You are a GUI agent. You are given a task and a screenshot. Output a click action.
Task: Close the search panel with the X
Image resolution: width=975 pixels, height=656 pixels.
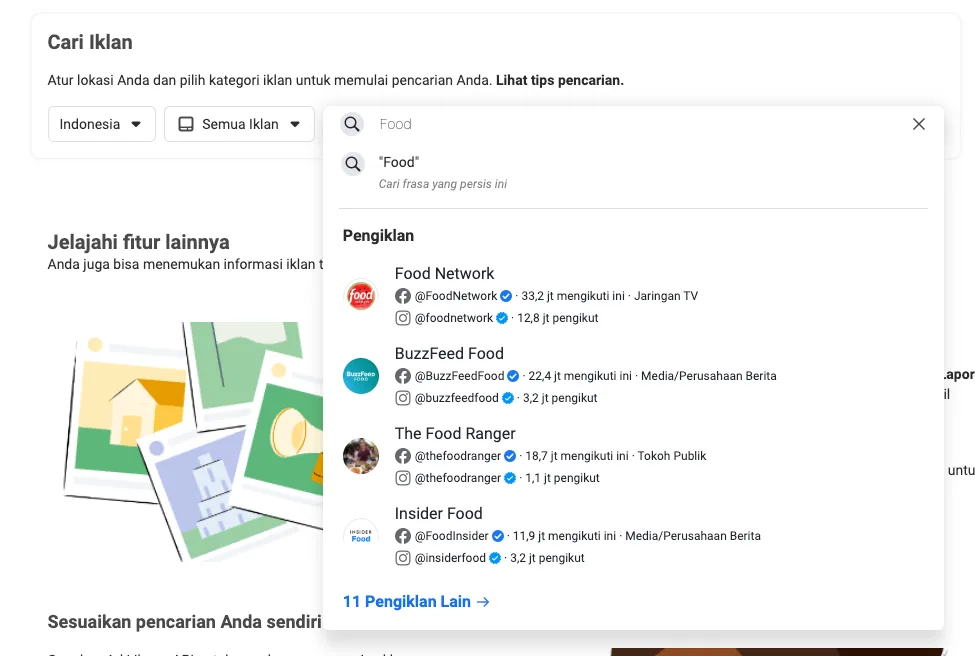tap(918, 123)
